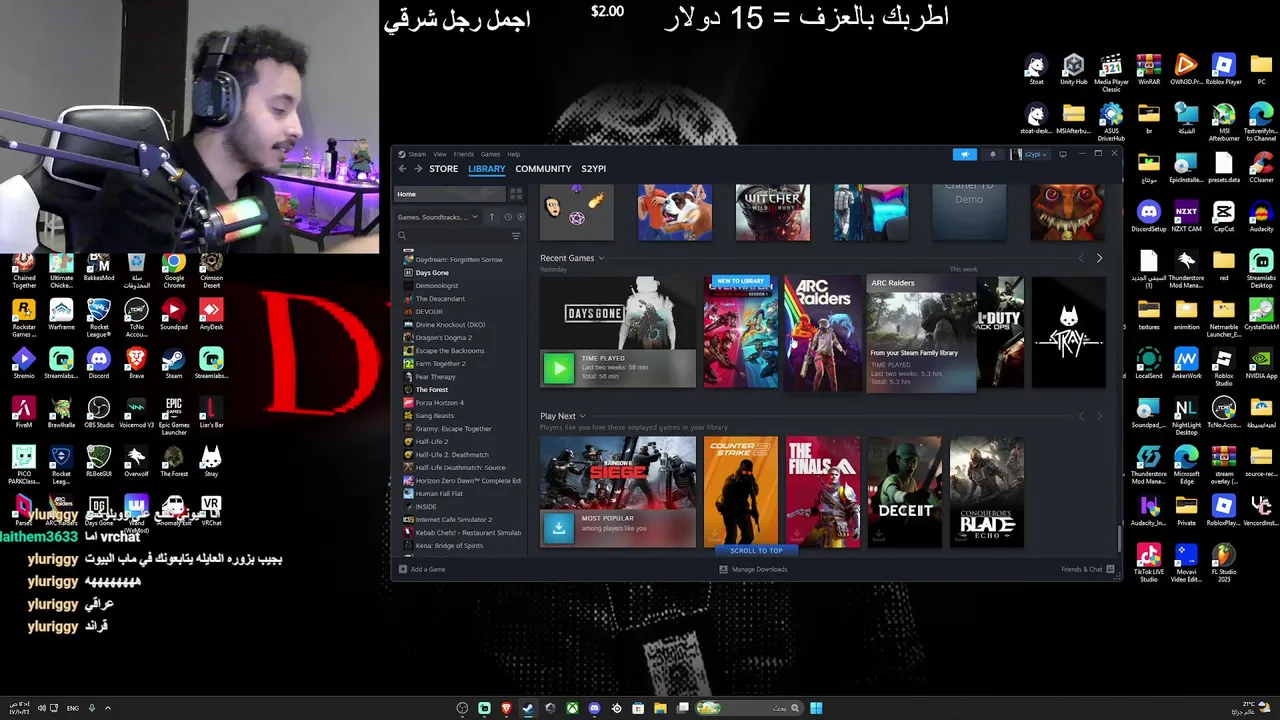Click download button on Rainbow Six Siege card
The width and height of the screenshot is (1280, 720).
(559, 527)
